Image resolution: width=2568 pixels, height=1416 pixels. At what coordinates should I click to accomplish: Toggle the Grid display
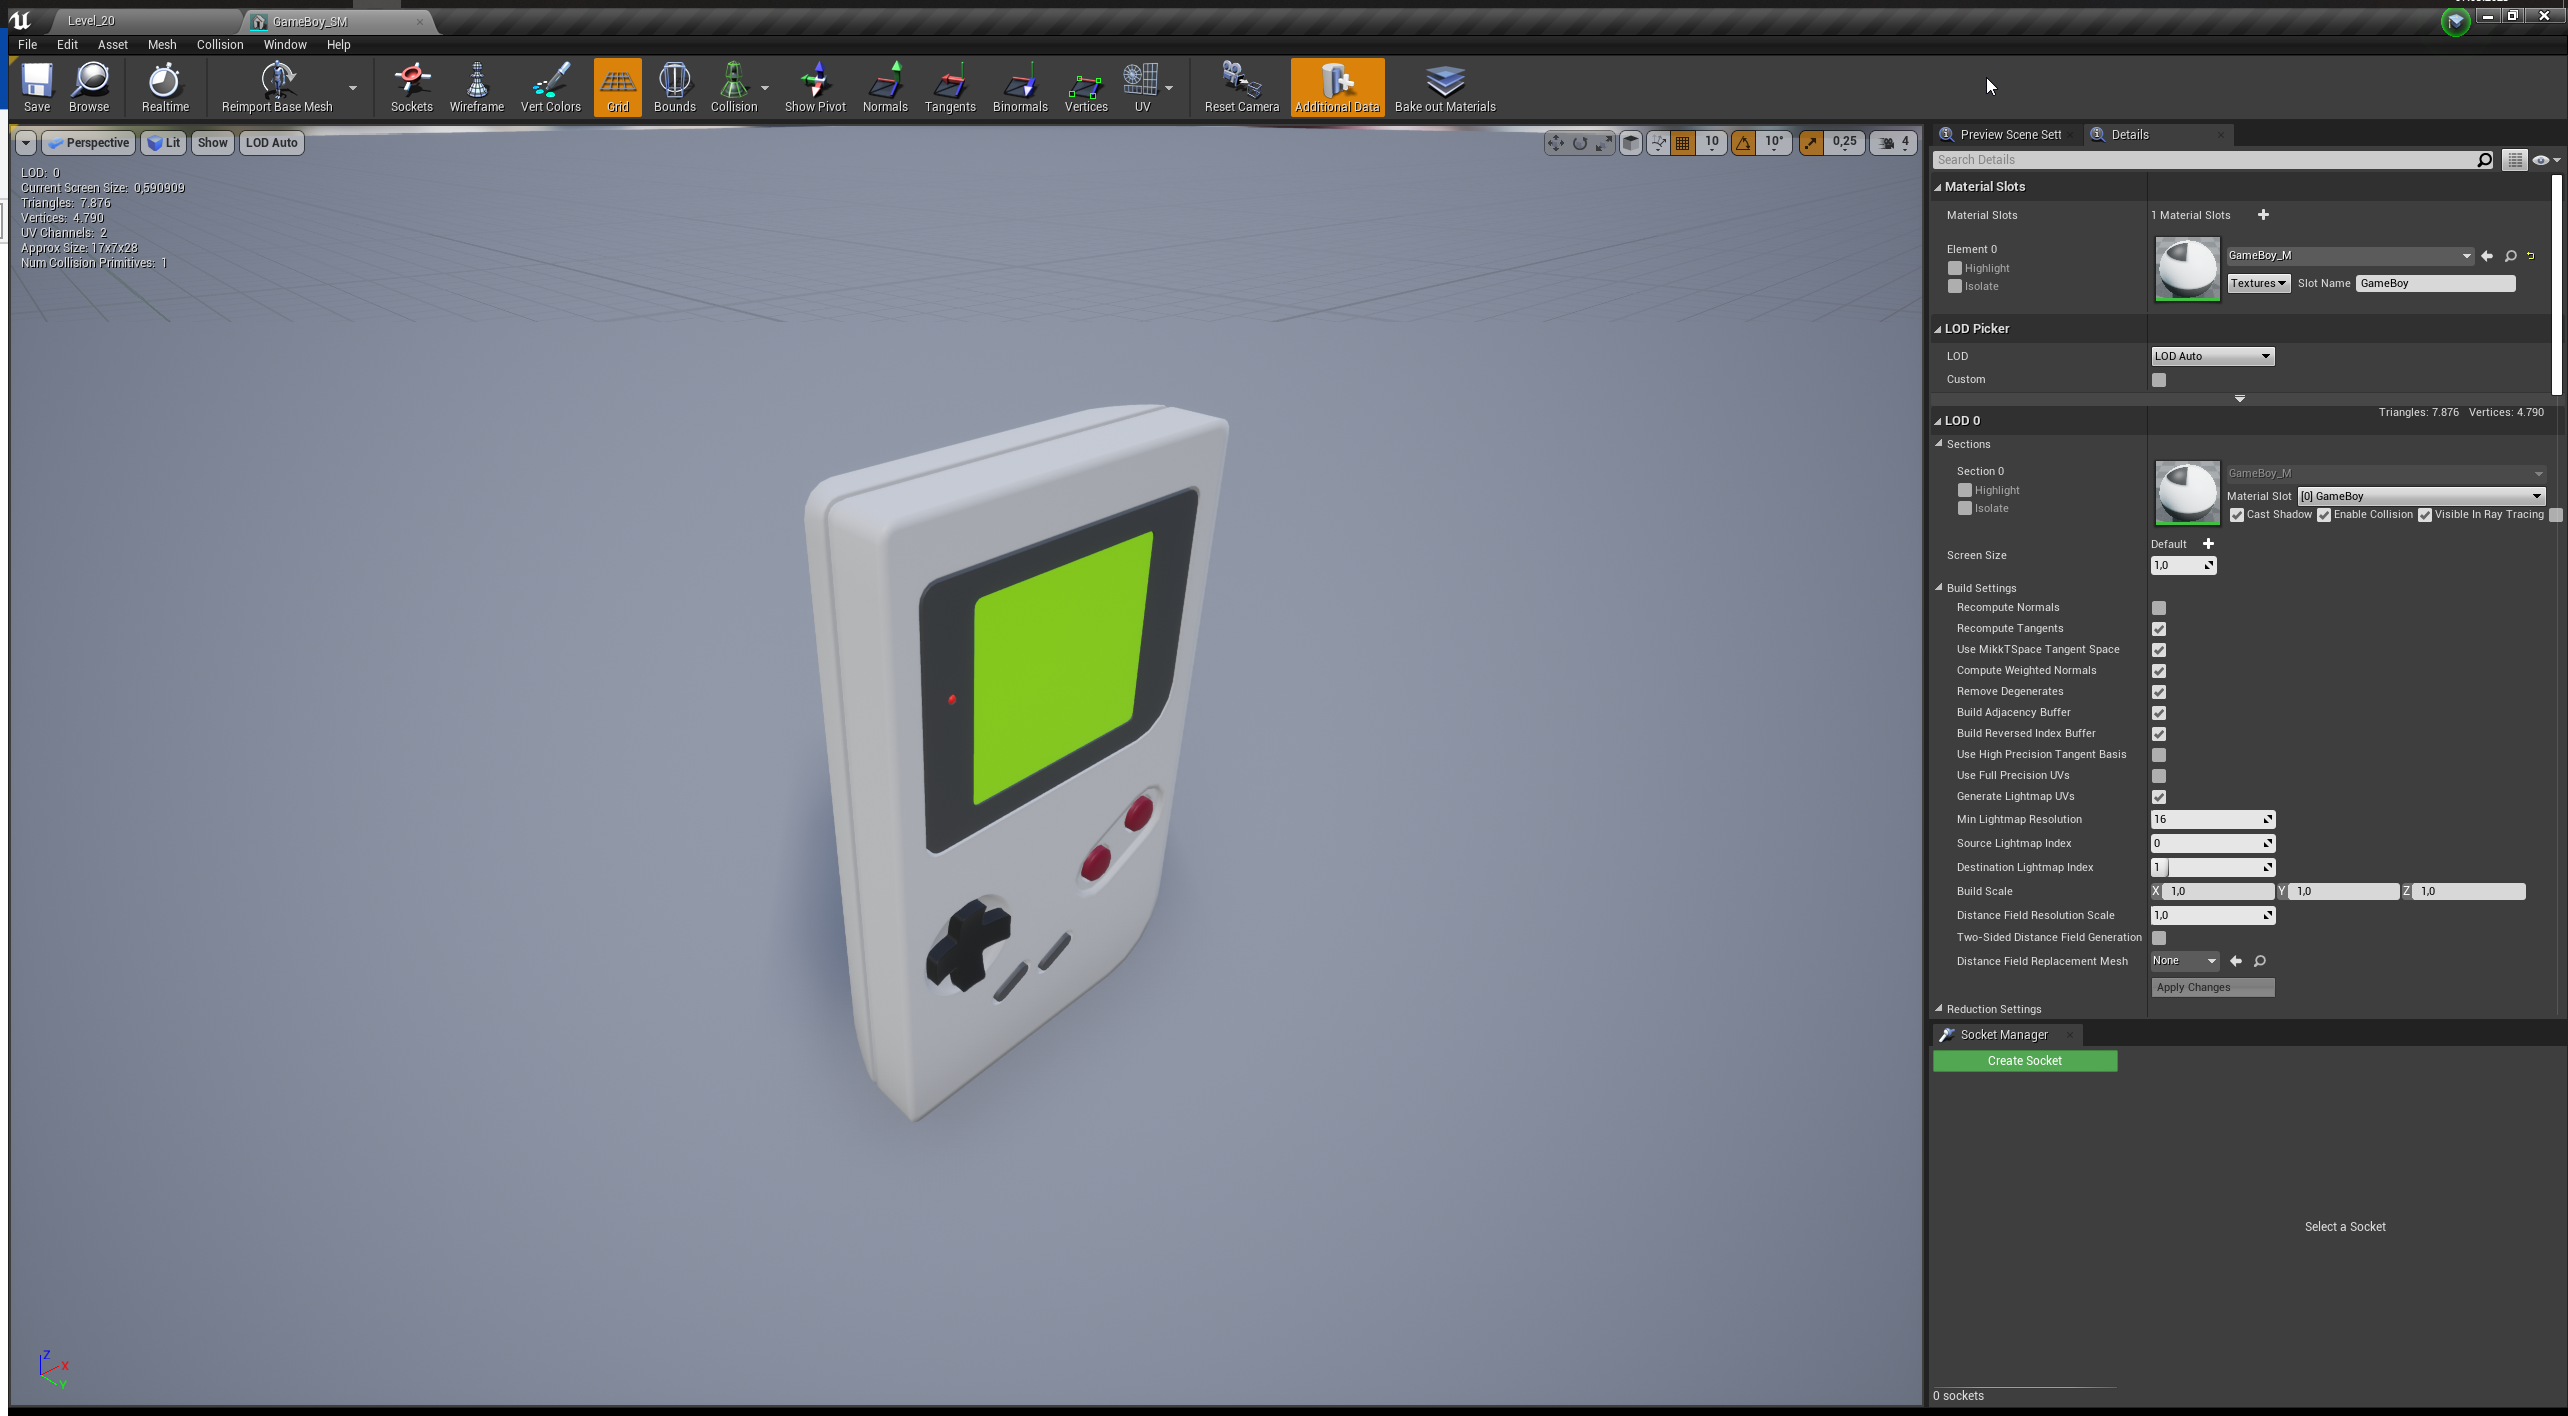618,87
